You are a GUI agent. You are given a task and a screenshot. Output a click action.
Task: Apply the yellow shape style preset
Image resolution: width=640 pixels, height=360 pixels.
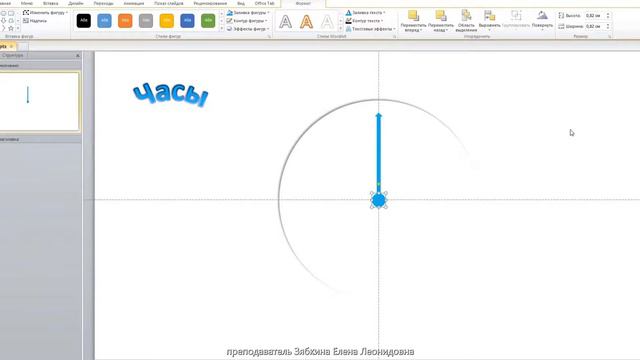click(167, 20)
